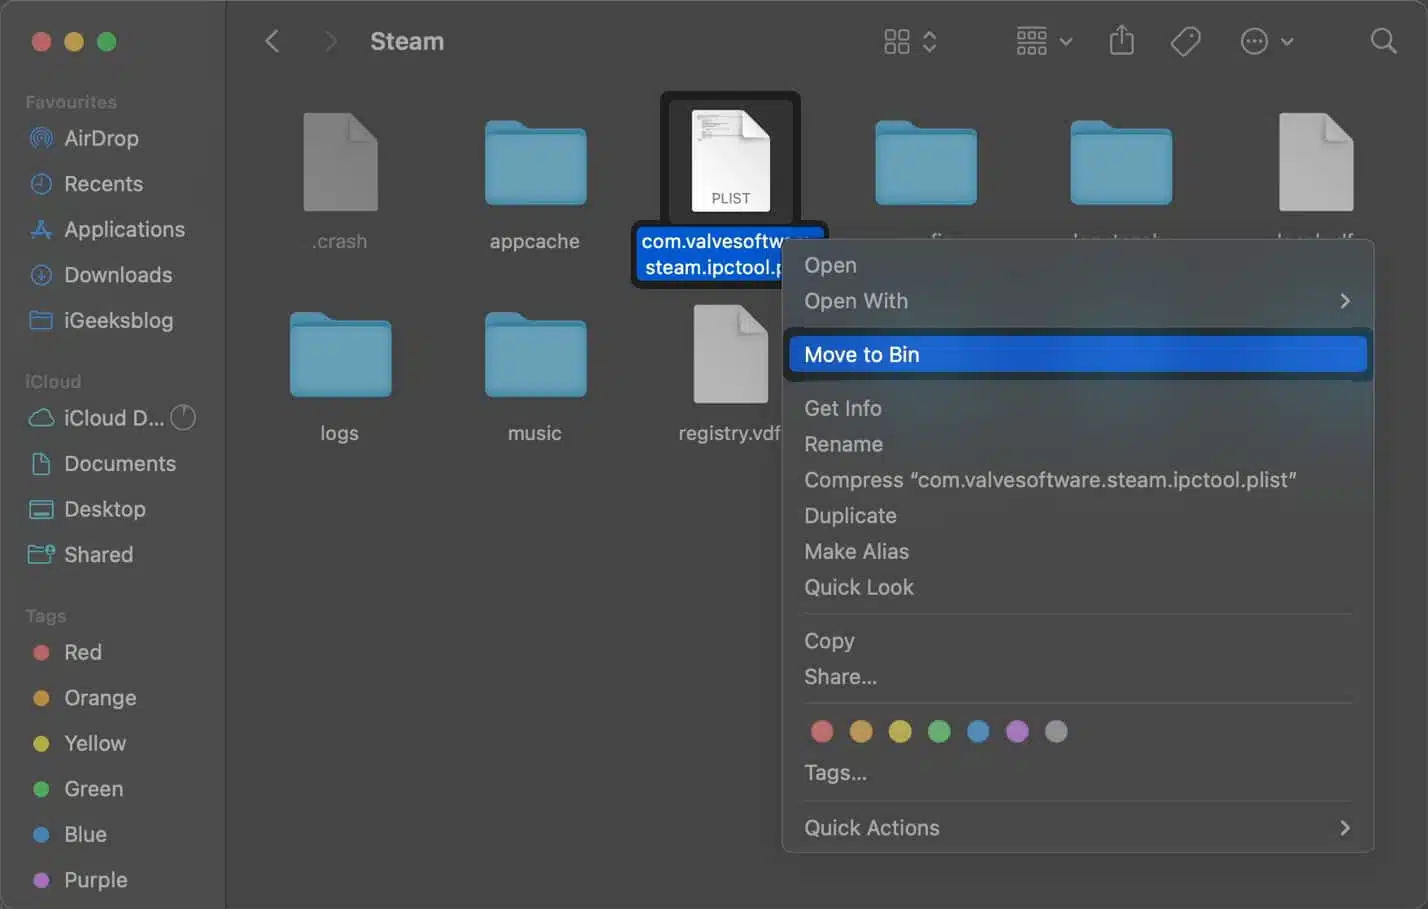Select the registry.vdf file
The height and width of the screenshot is (909, 1428).
click(x=729, y=355)
